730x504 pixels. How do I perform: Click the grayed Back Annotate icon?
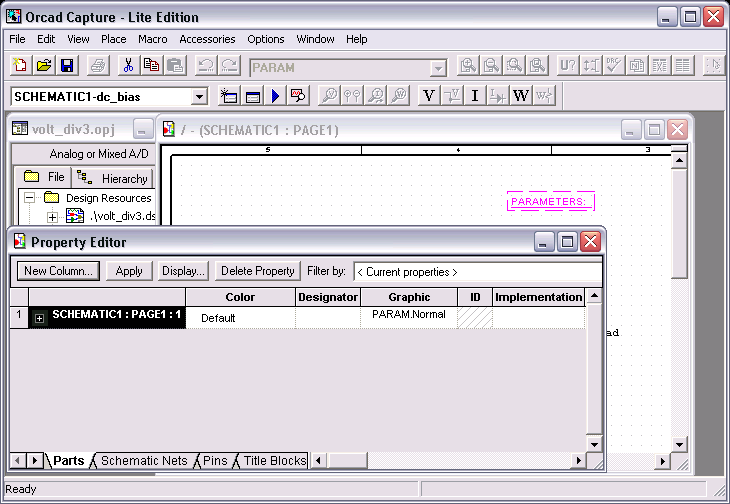pyautogui.click(x=591, y=66)
